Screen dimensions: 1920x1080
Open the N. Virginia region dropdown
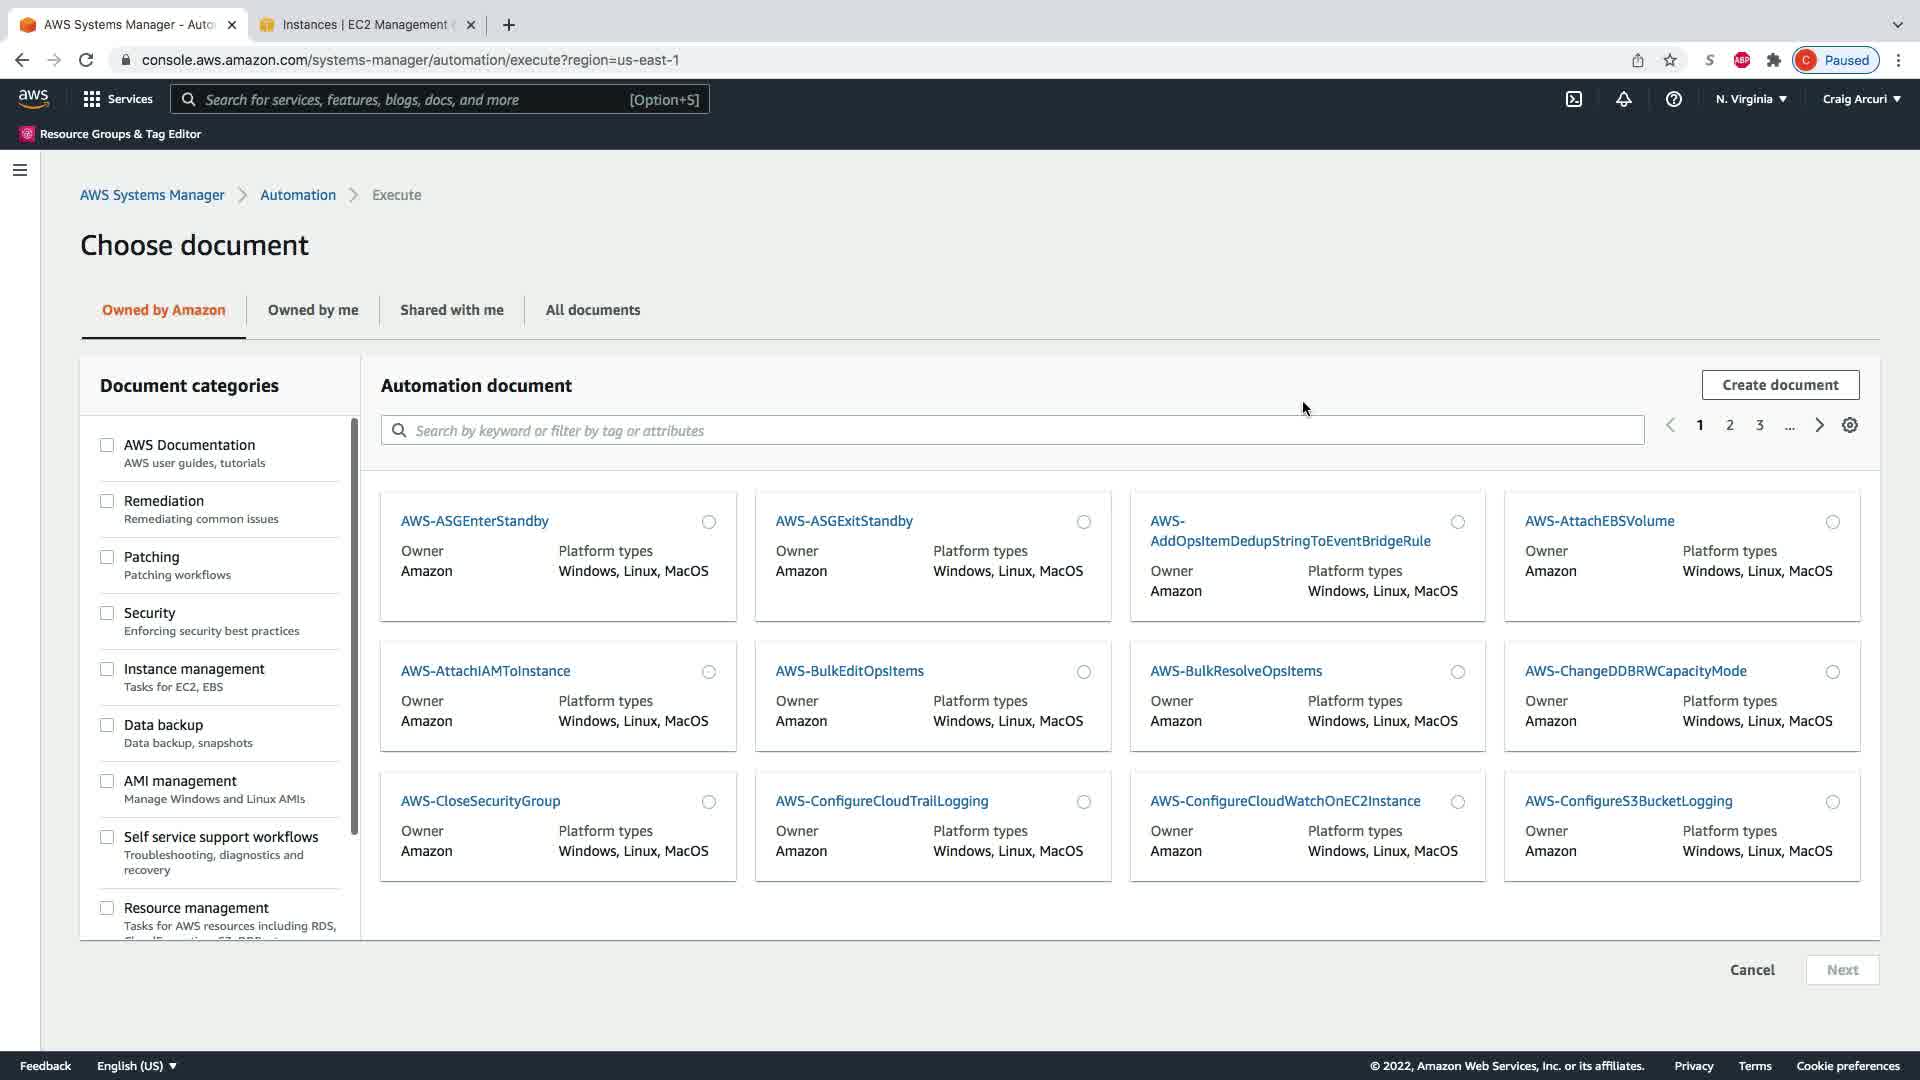[1751, 99]
